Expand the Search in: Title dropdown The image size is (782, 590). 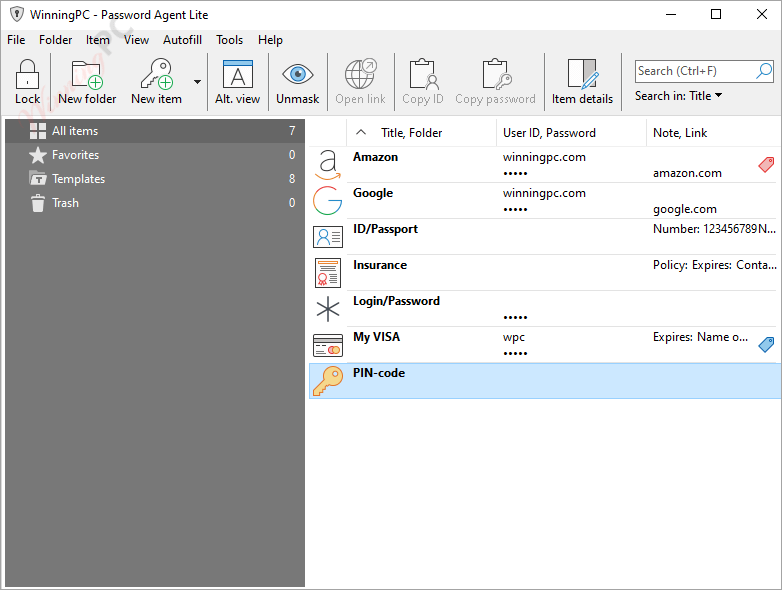(x=678, y=96)
